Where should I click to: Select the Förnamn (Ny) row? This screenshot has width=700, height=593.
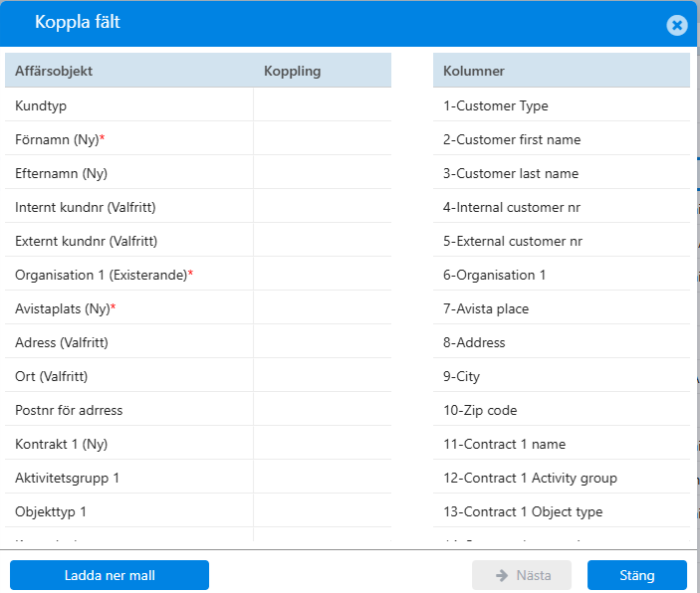point(198,139)
